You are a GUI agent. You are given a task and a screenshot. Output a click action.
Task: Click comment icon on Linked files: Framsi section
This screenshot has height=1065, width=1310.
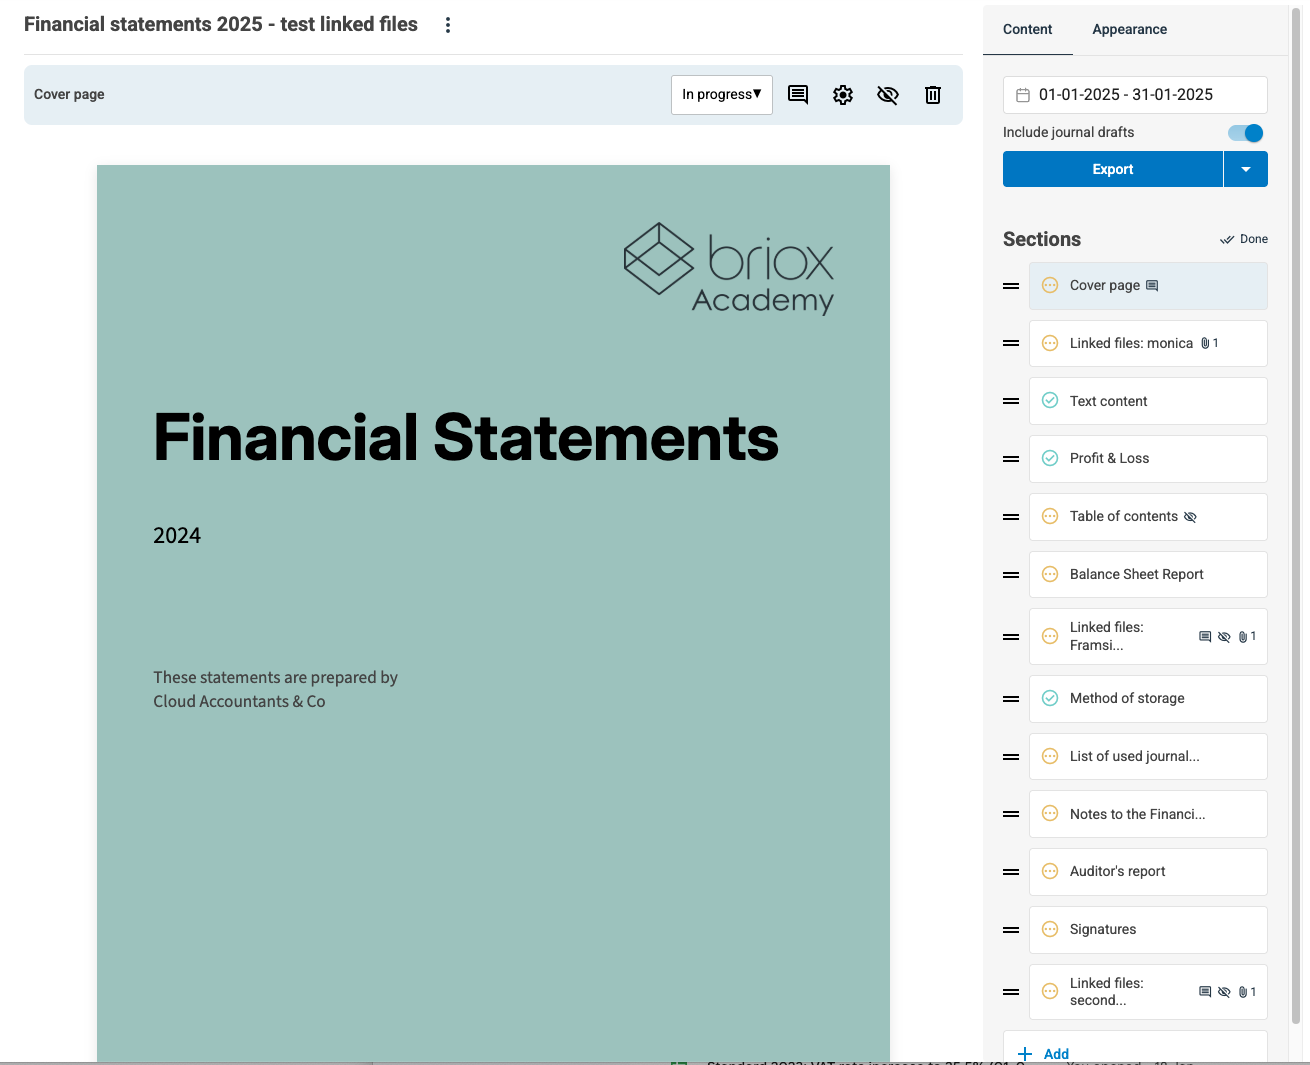(1205, 637)
